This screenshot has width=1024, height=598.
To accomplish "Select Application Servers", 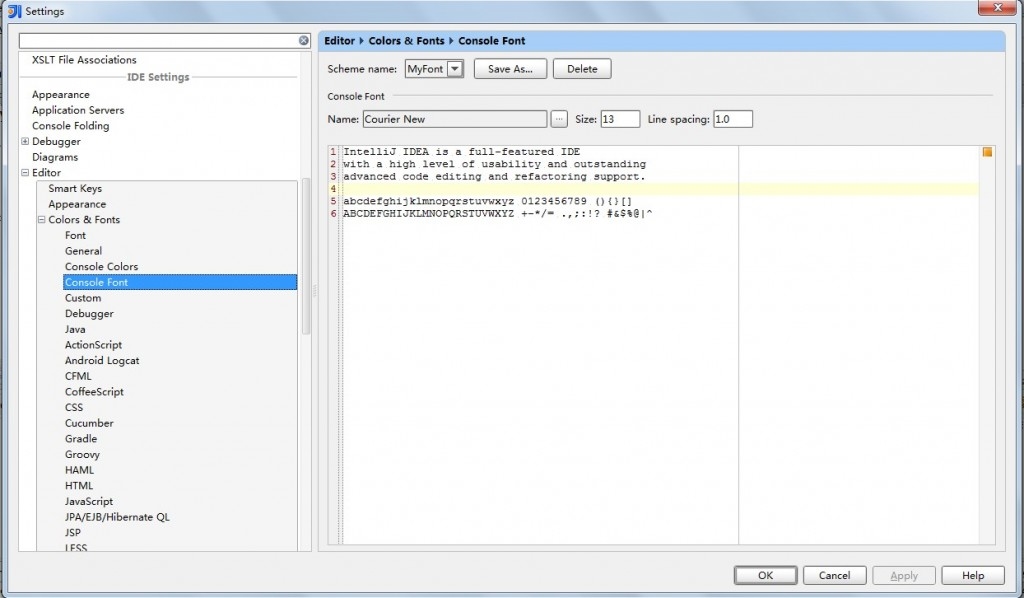I will pyautogui.click(x=78, y=110).
